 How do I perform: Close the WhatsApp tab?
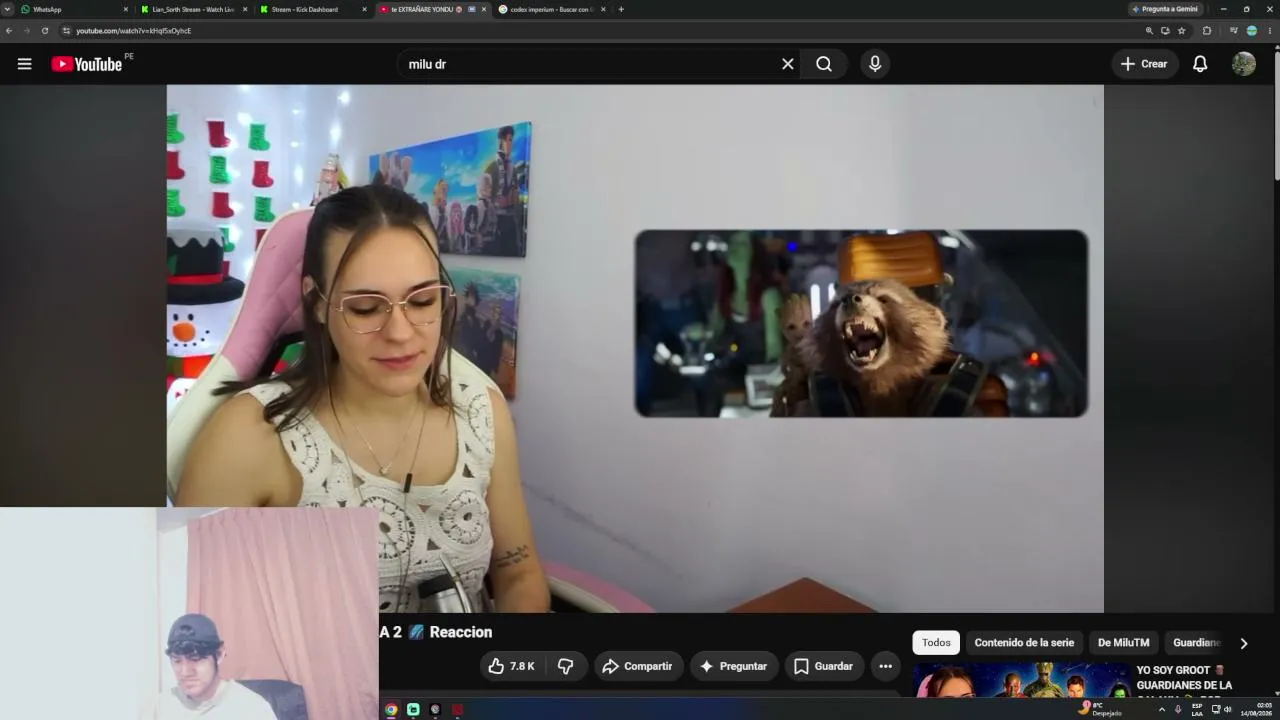pyautogui.click(x=126, y=9)
